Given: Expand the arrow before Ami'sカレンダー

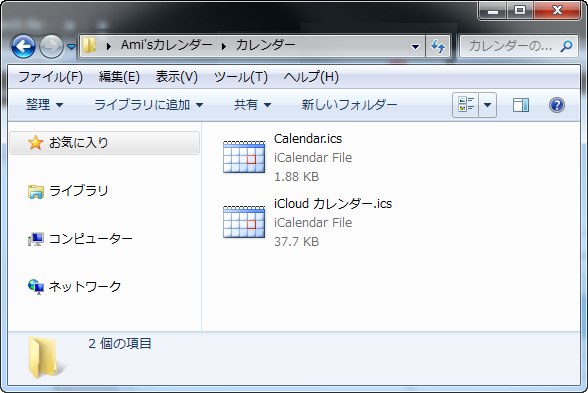Looking at the screenshot, I should click(x=109, y=46).
